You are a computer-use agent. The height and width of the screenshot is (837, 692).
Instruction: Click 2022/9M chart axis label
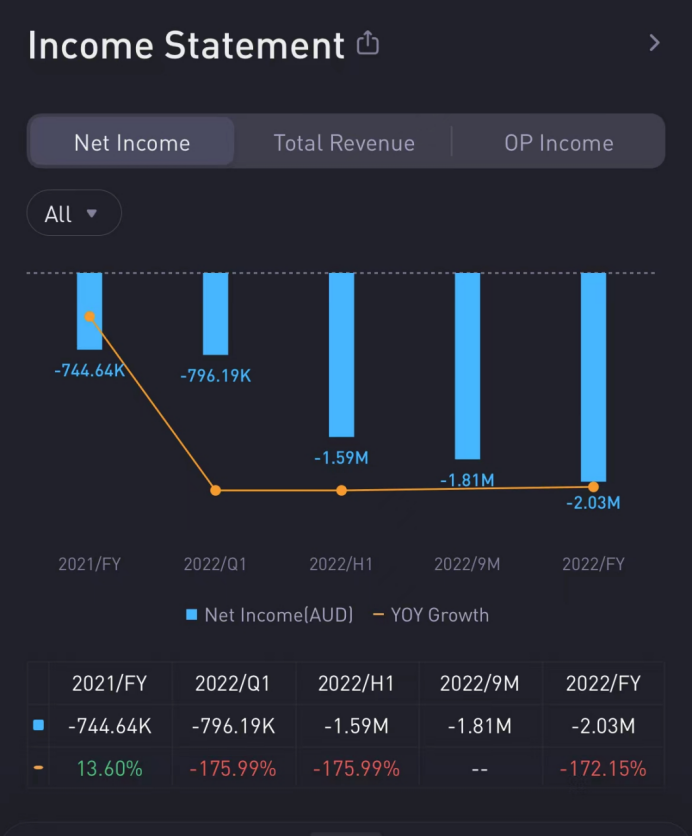click(467, 564)
